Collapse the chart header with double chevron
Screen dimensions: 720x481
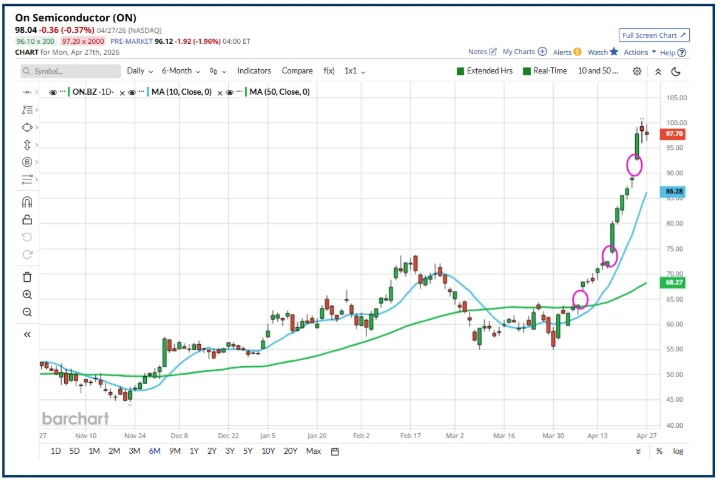coord(658,72)
